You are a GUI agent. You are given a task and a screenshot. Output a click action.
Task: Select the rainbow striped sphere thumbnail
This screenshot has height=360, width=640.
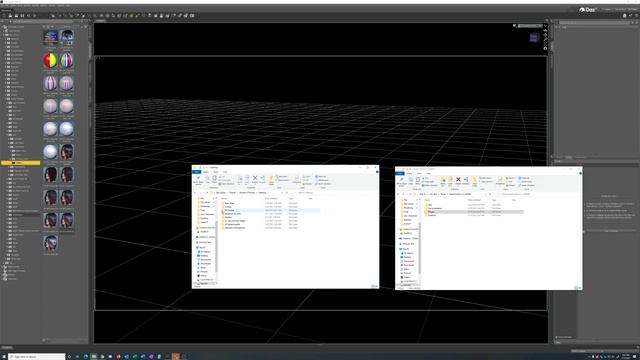67,60
